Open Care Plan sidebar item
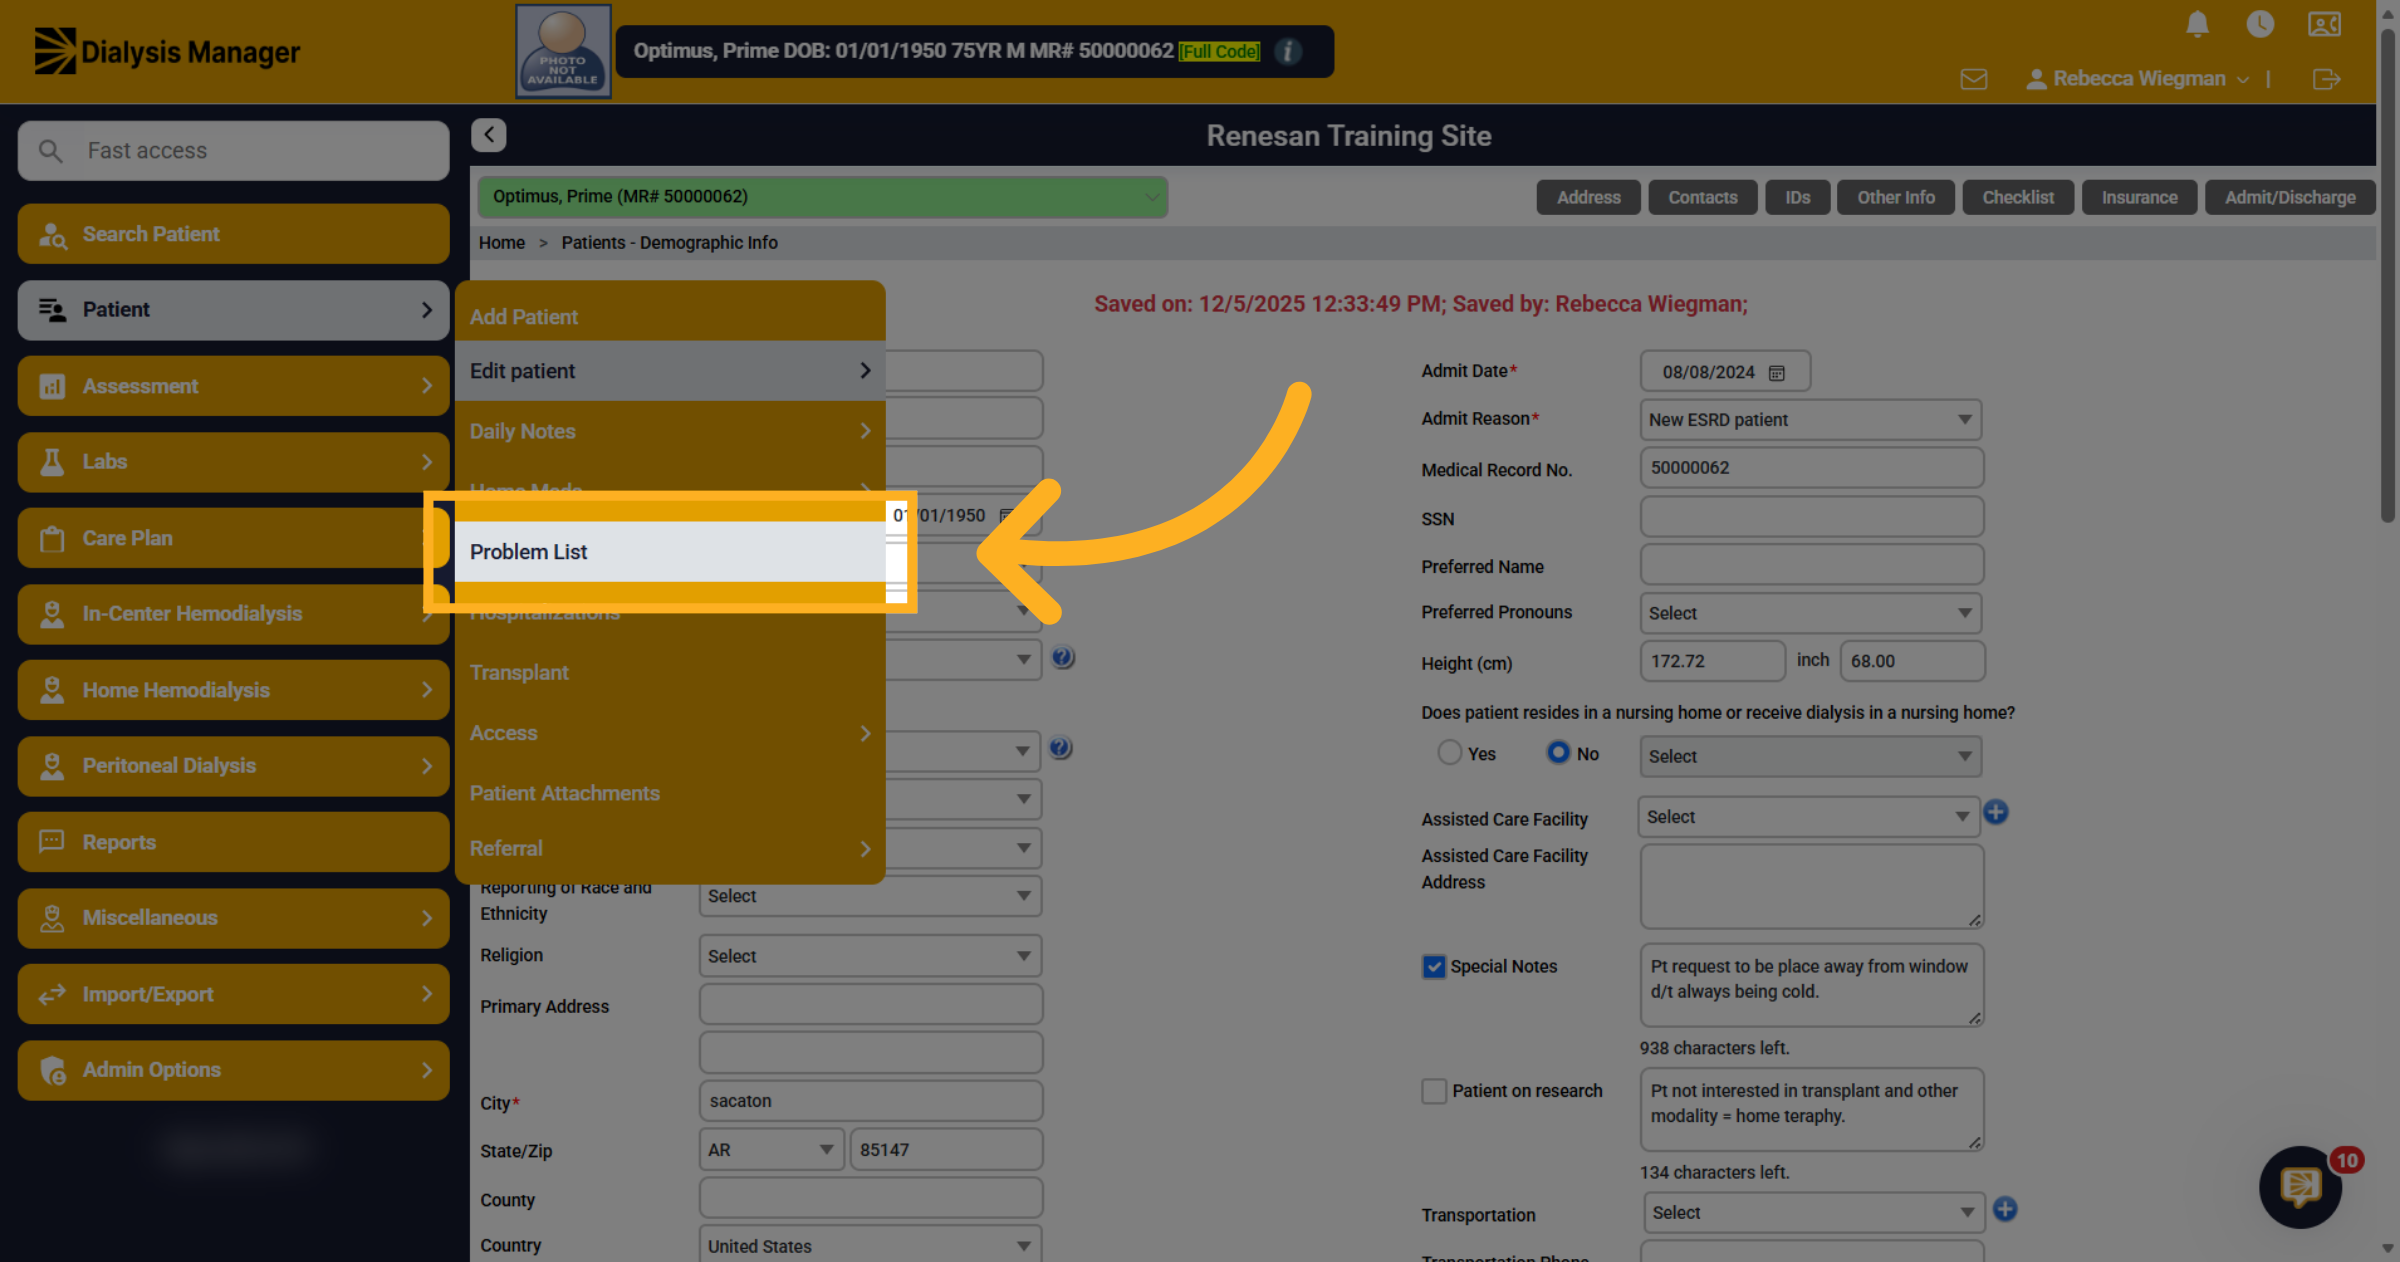Image resolution: width=2400 pixels, height=1262 pixels. [233, 538]
